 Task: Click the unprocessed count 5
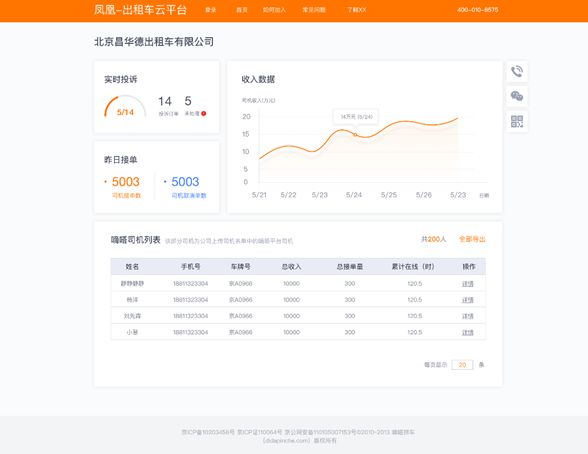click(x=188, y=101)
